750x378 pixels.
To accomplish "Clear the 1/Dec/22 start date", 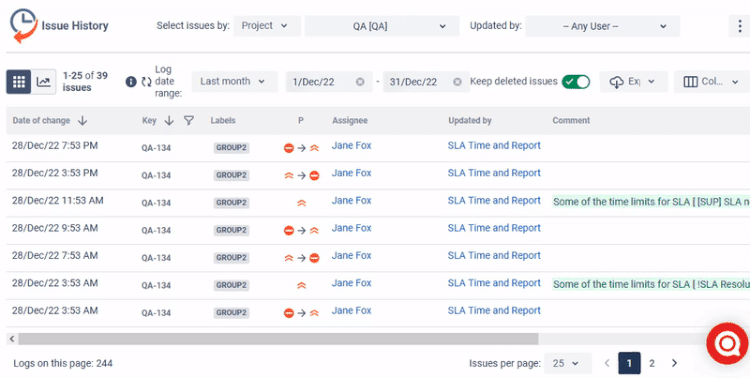I will tap(360, 82).
